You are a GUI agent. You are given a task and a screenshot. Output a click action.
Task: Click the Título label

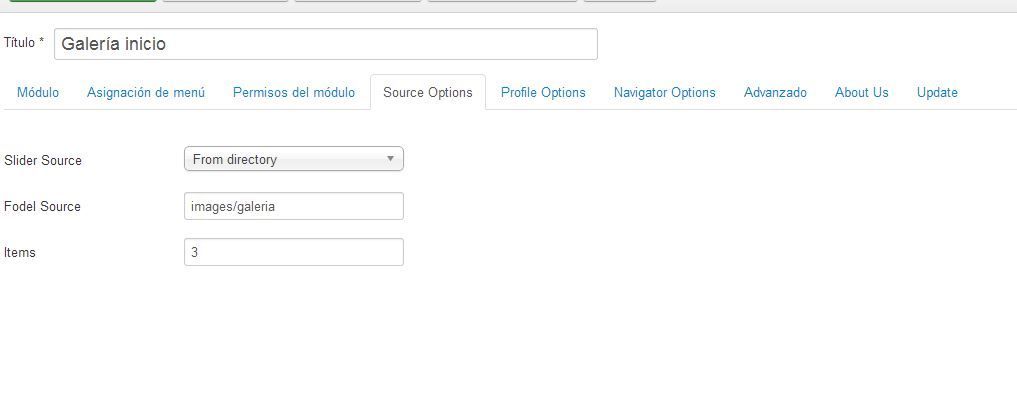pos(24,43)
